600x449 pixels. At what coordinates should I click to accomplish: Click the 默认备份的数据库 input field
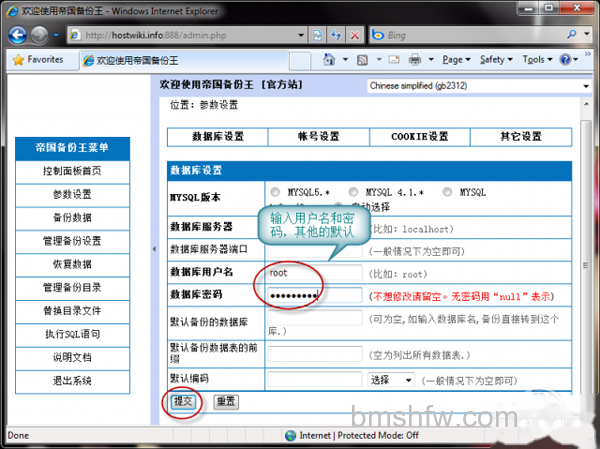point(315,318)
